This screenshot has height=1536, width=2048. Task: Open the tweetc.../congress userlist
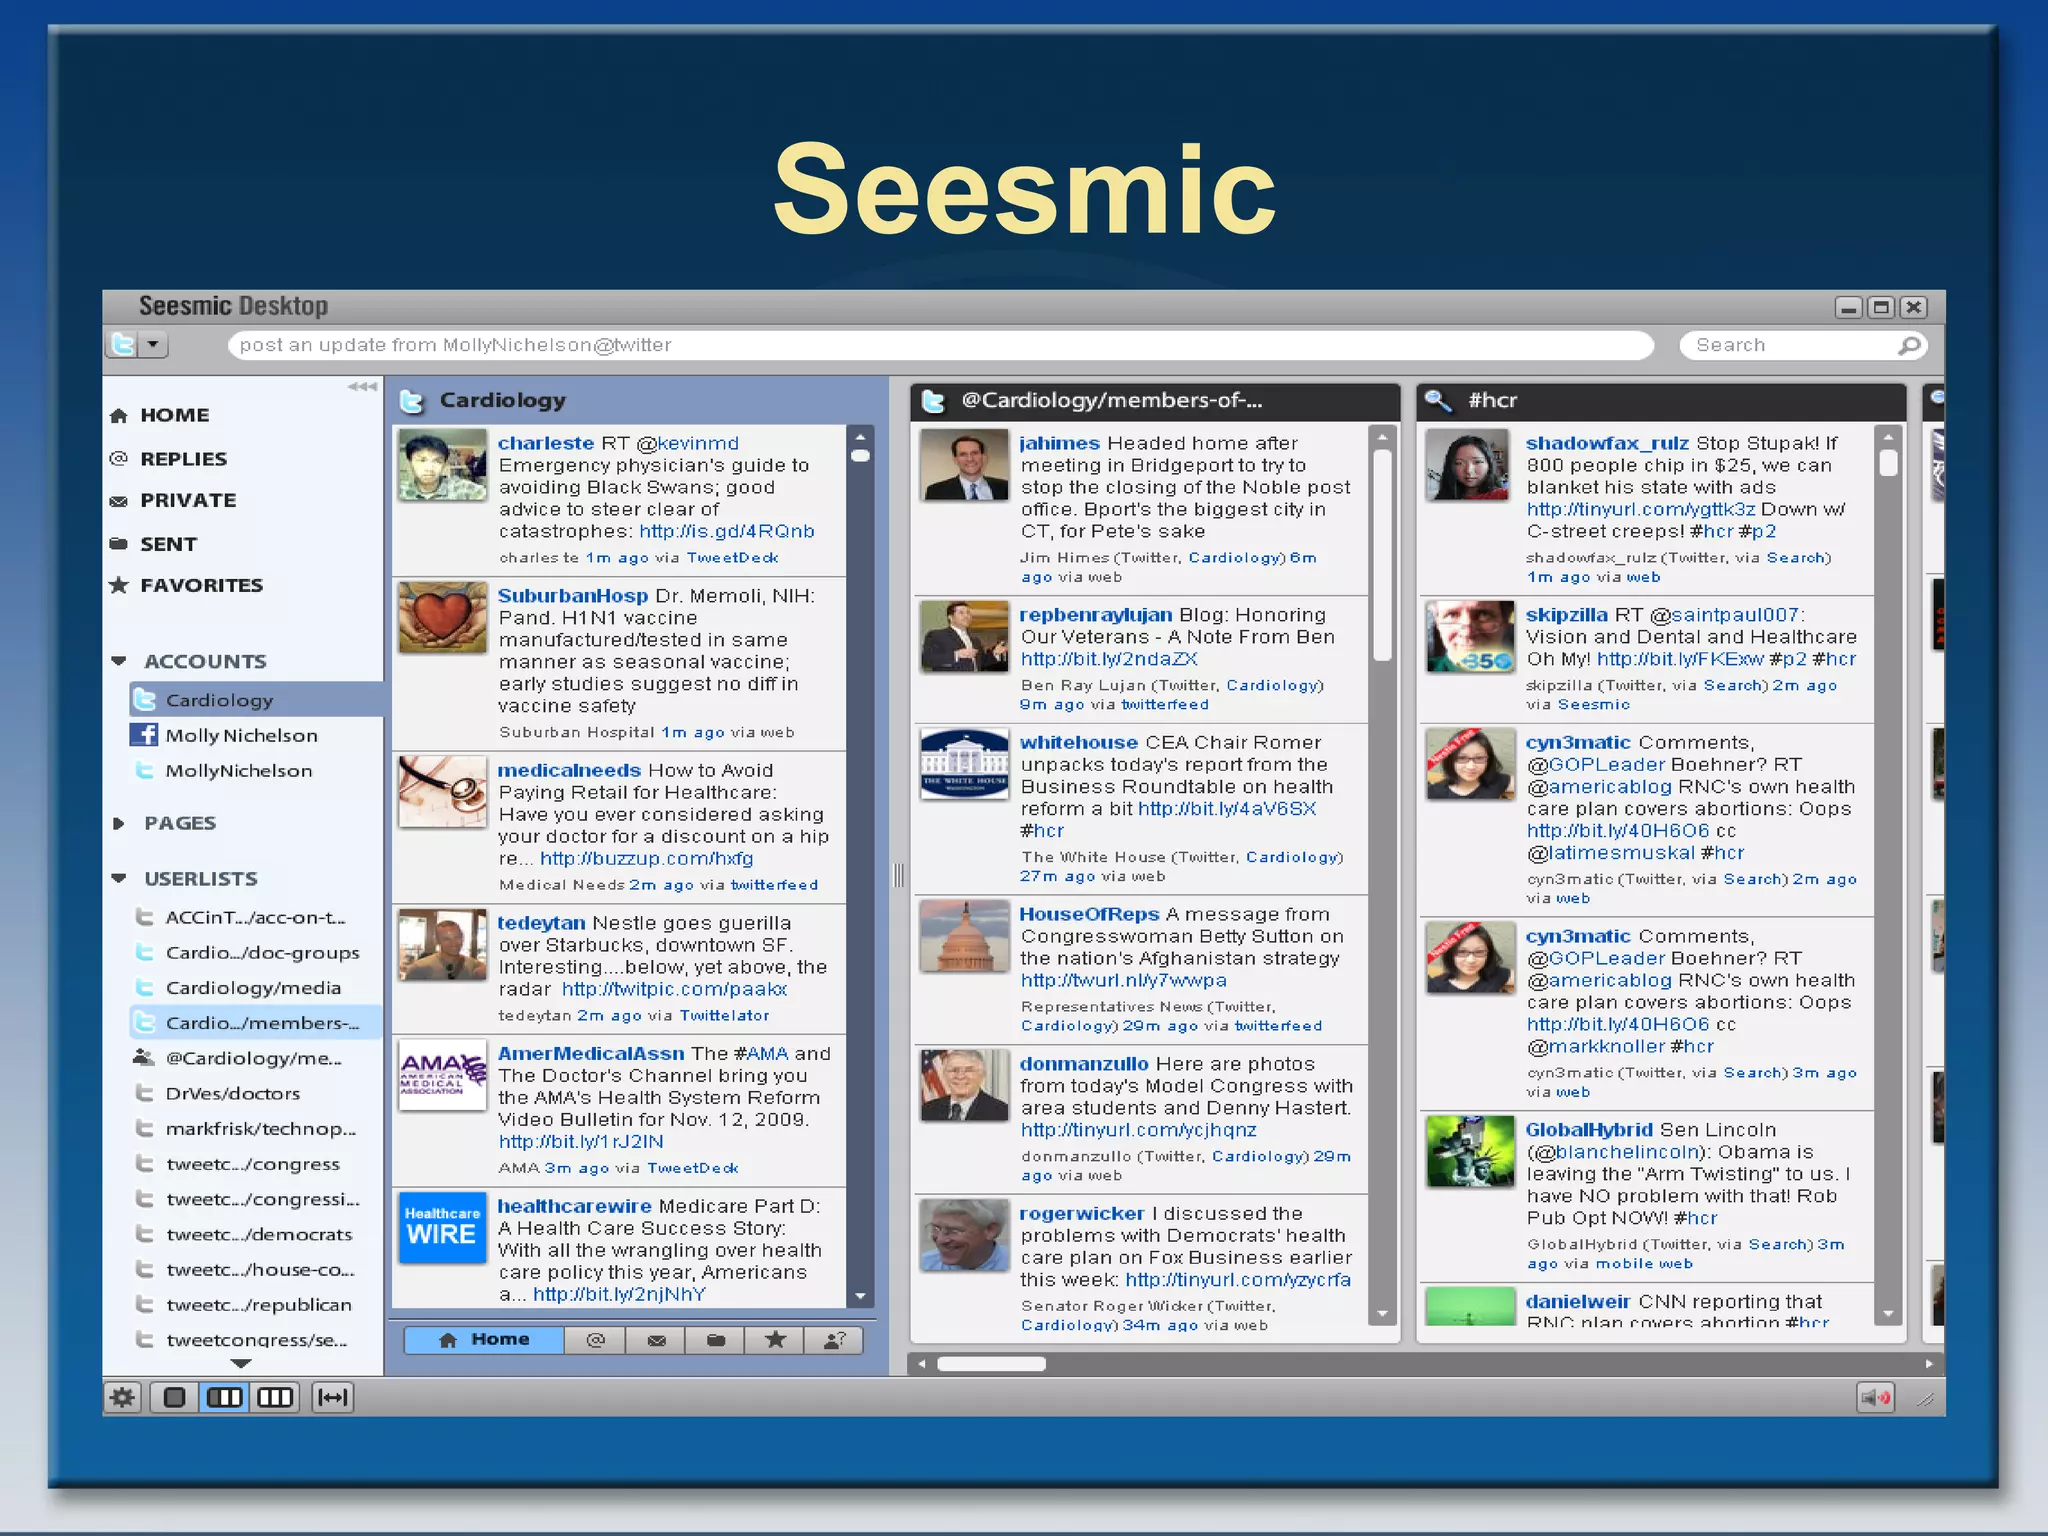pyautogui.click(x=252, y=1164)
